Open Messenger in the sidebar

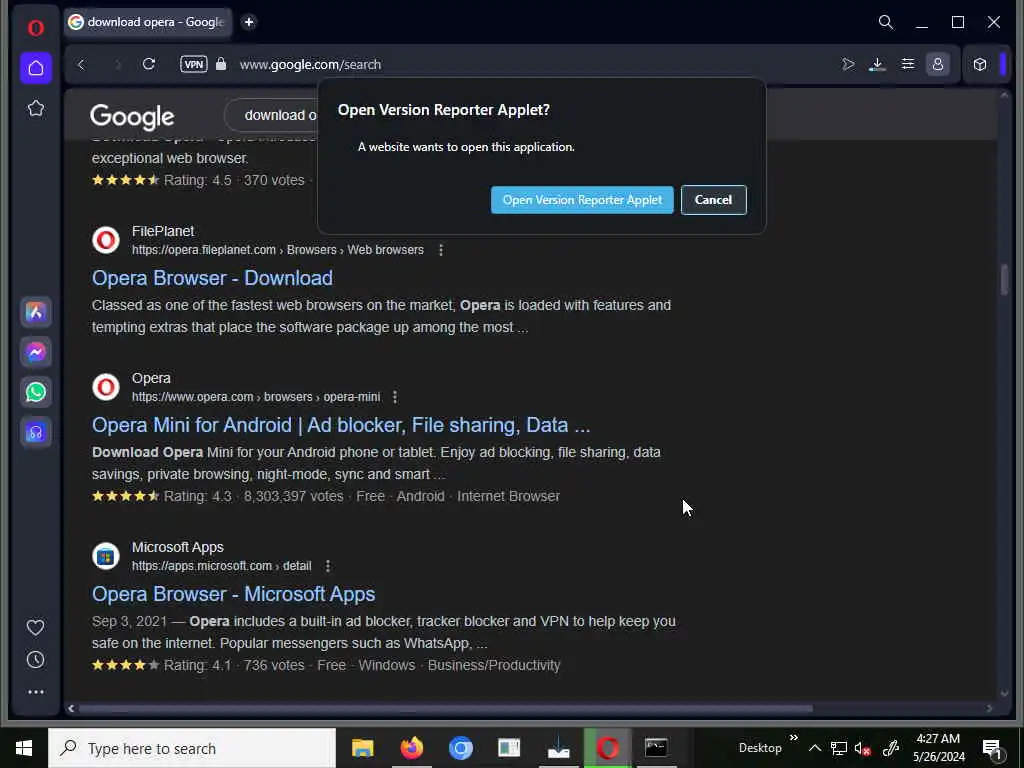point(35,352)
